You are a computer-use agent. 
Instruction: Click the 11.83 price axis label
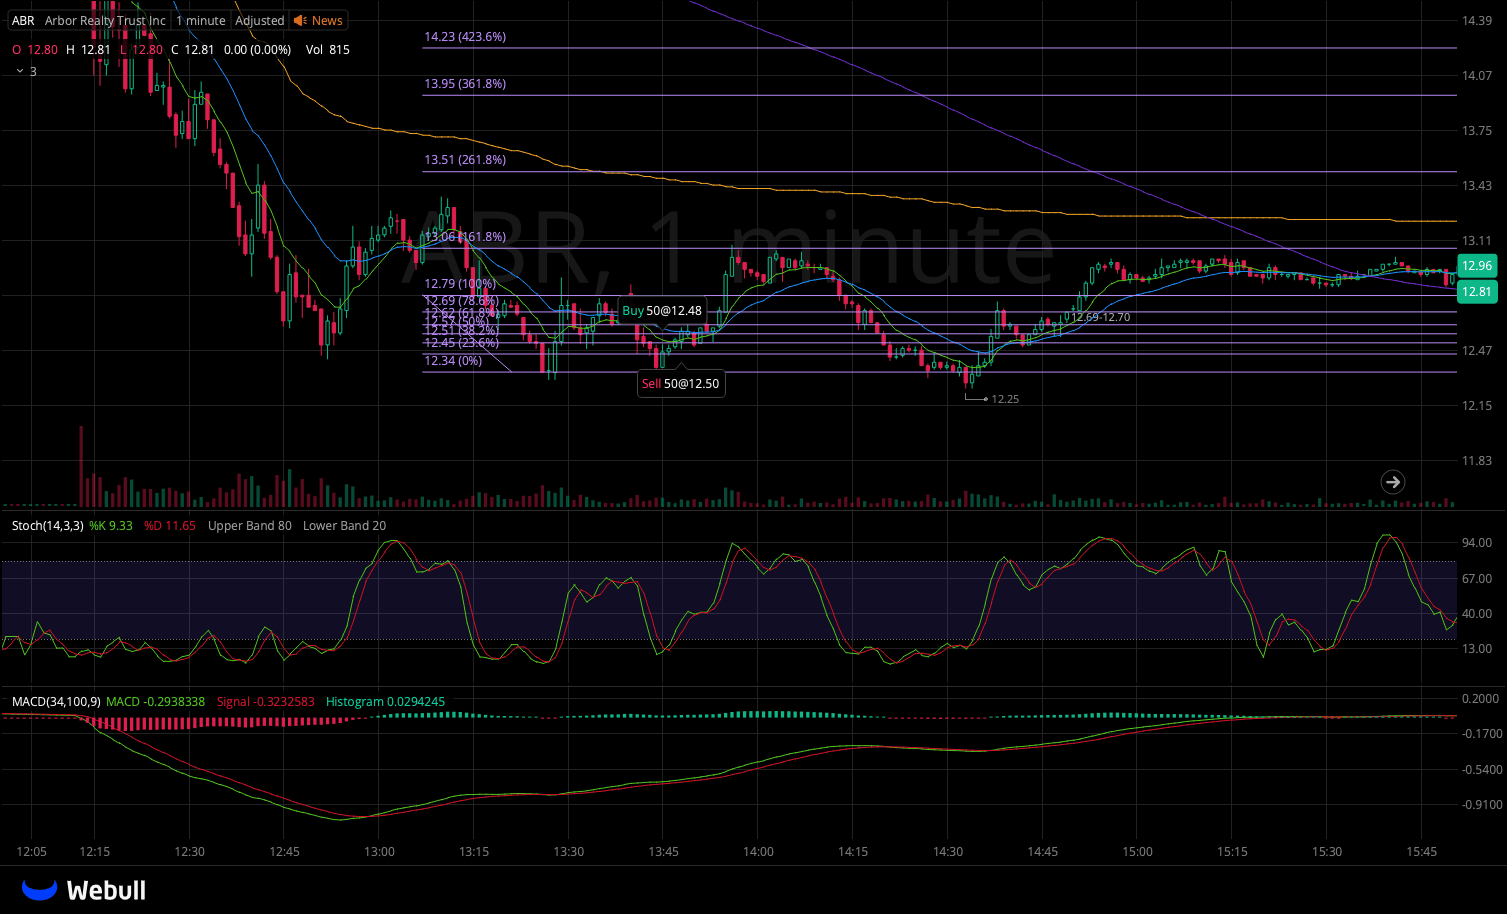pyautogui.click(x=1477, y=460)
